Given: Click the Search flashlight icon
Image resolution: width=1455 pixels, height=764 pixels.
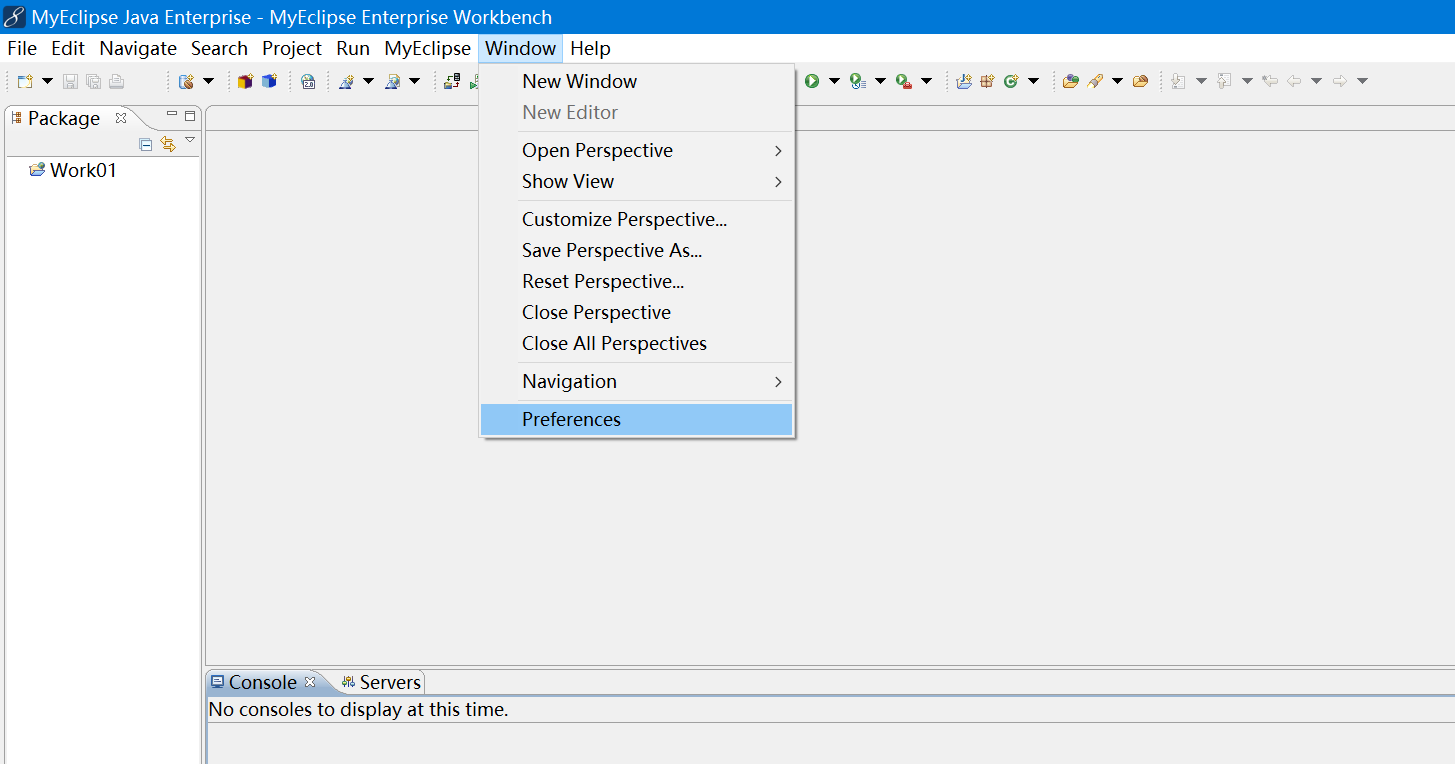Looking at the screenshot, I should pos(1095,82).
